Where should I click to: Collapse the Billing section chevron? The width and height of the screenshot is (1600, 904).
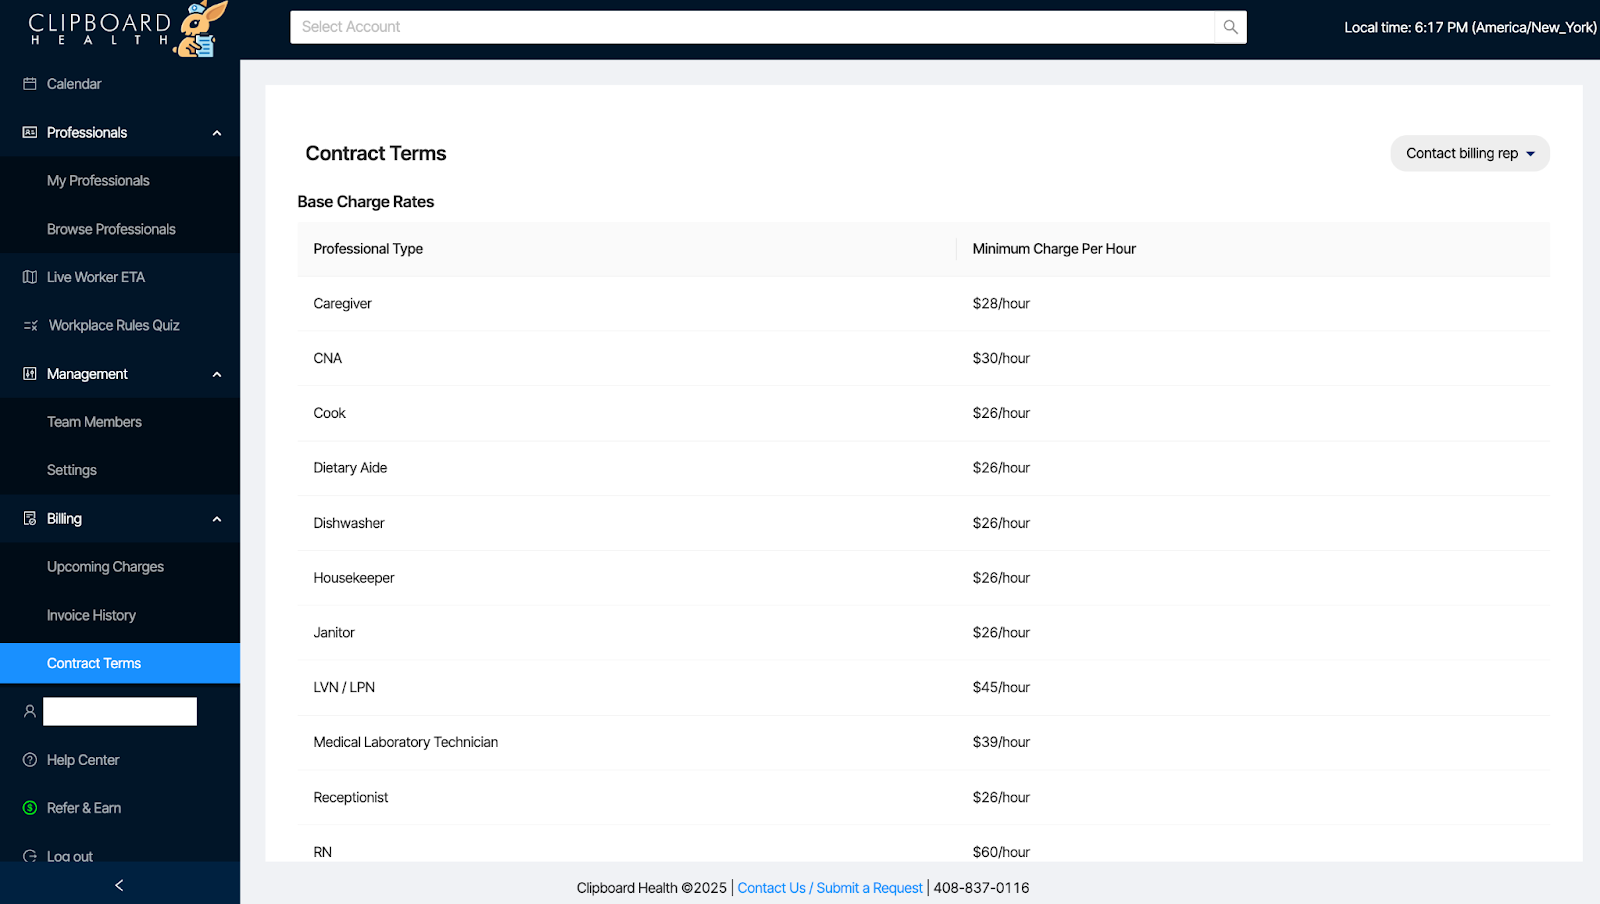click(x=217, y=519)
